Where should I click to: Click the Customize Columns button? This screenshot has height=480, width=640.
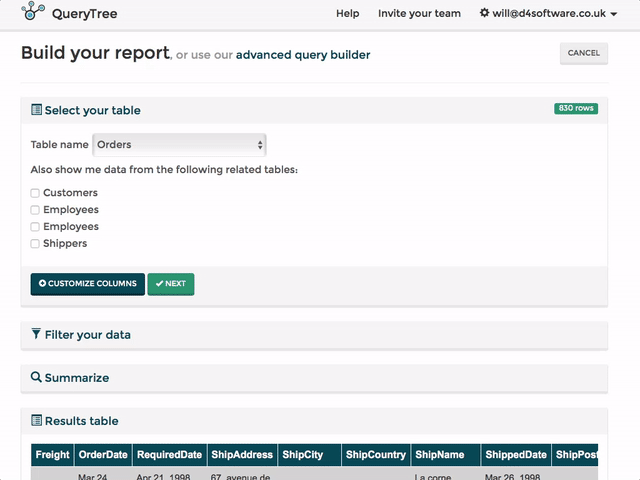coord(88,284)
